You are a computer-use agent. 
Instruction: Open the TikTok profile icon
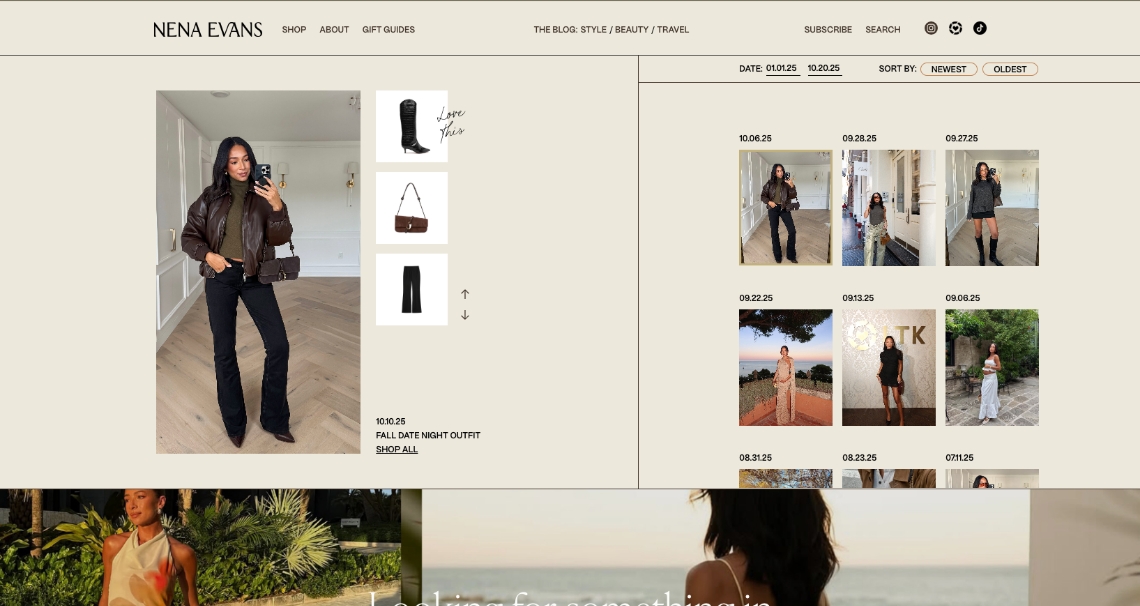(980, 28)
